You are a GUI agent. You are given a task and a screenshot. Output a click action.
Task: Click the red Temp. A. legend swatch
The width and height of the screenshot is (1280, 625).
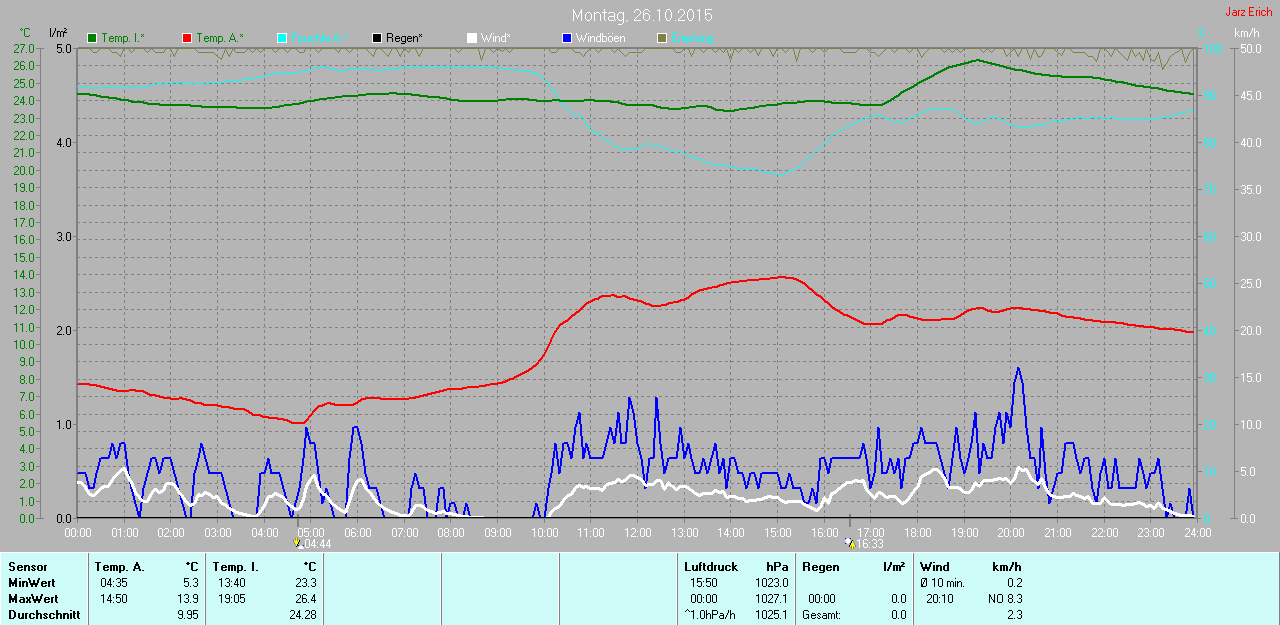point(187,38)
